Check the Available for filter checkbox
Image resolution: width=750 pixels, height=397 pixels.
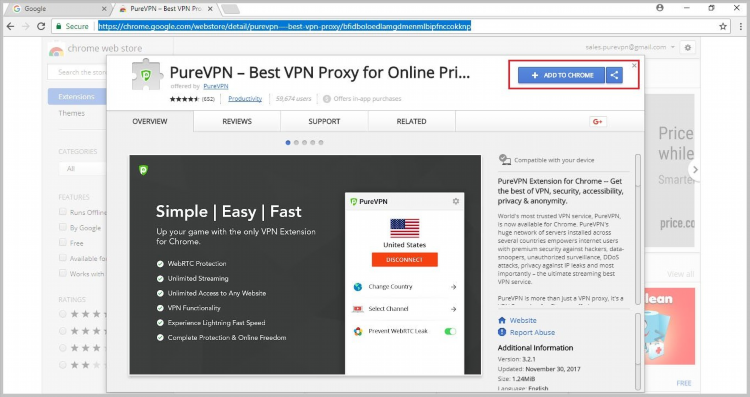coord(63,257)
